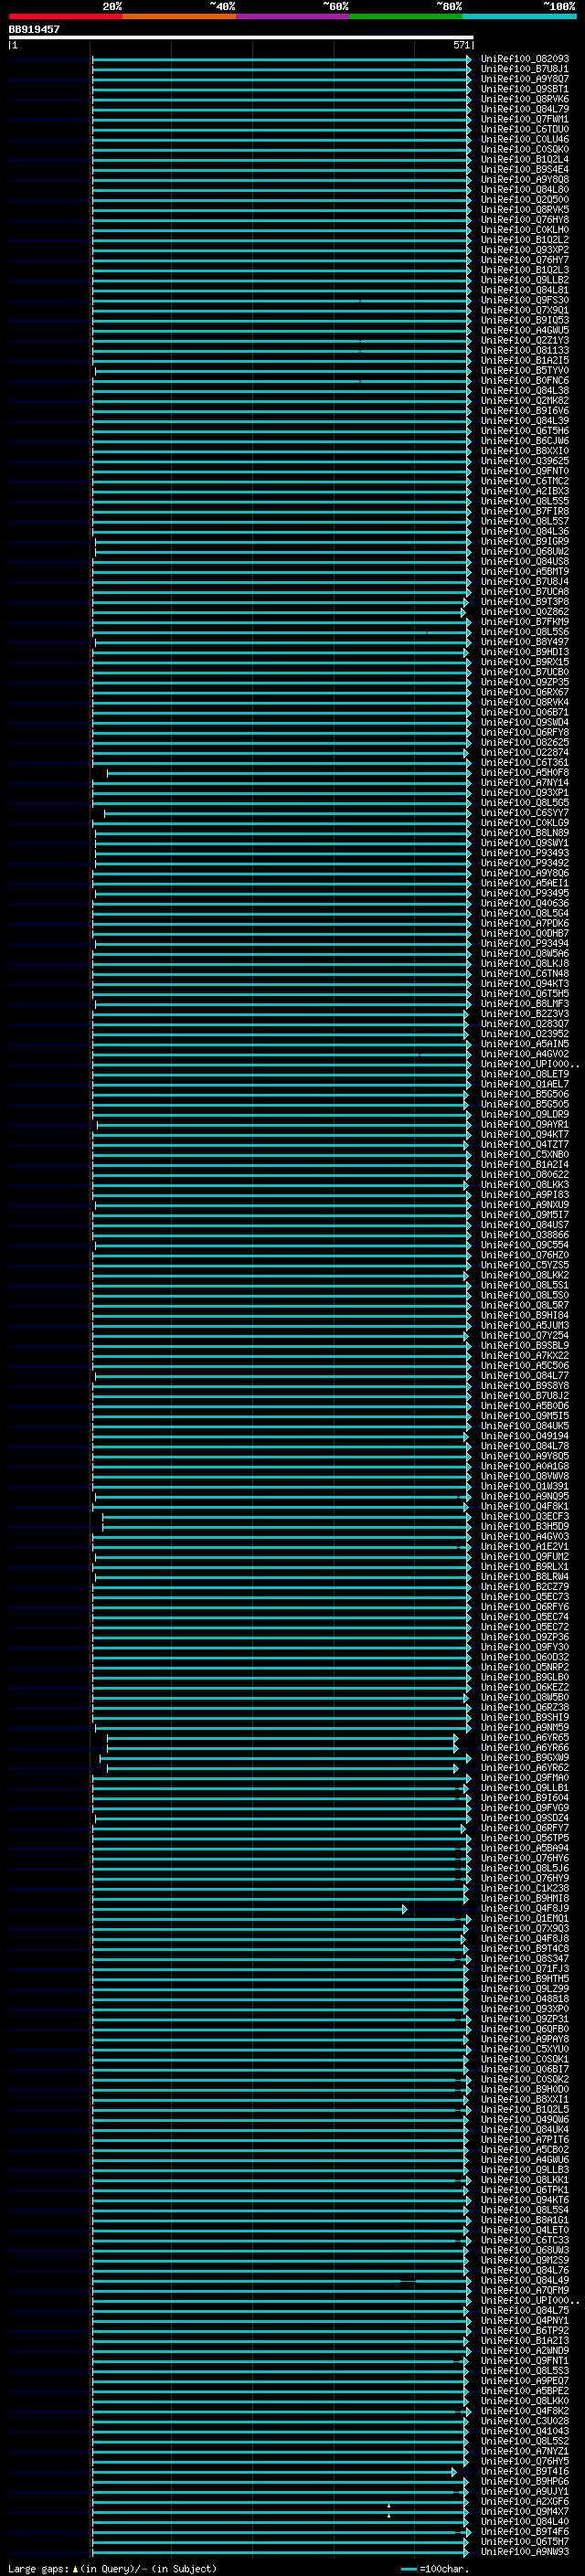Click the UniRef100_B9HPG6 label
The width and height of the screenshot is (585, 2576).
pos(524,2481)
